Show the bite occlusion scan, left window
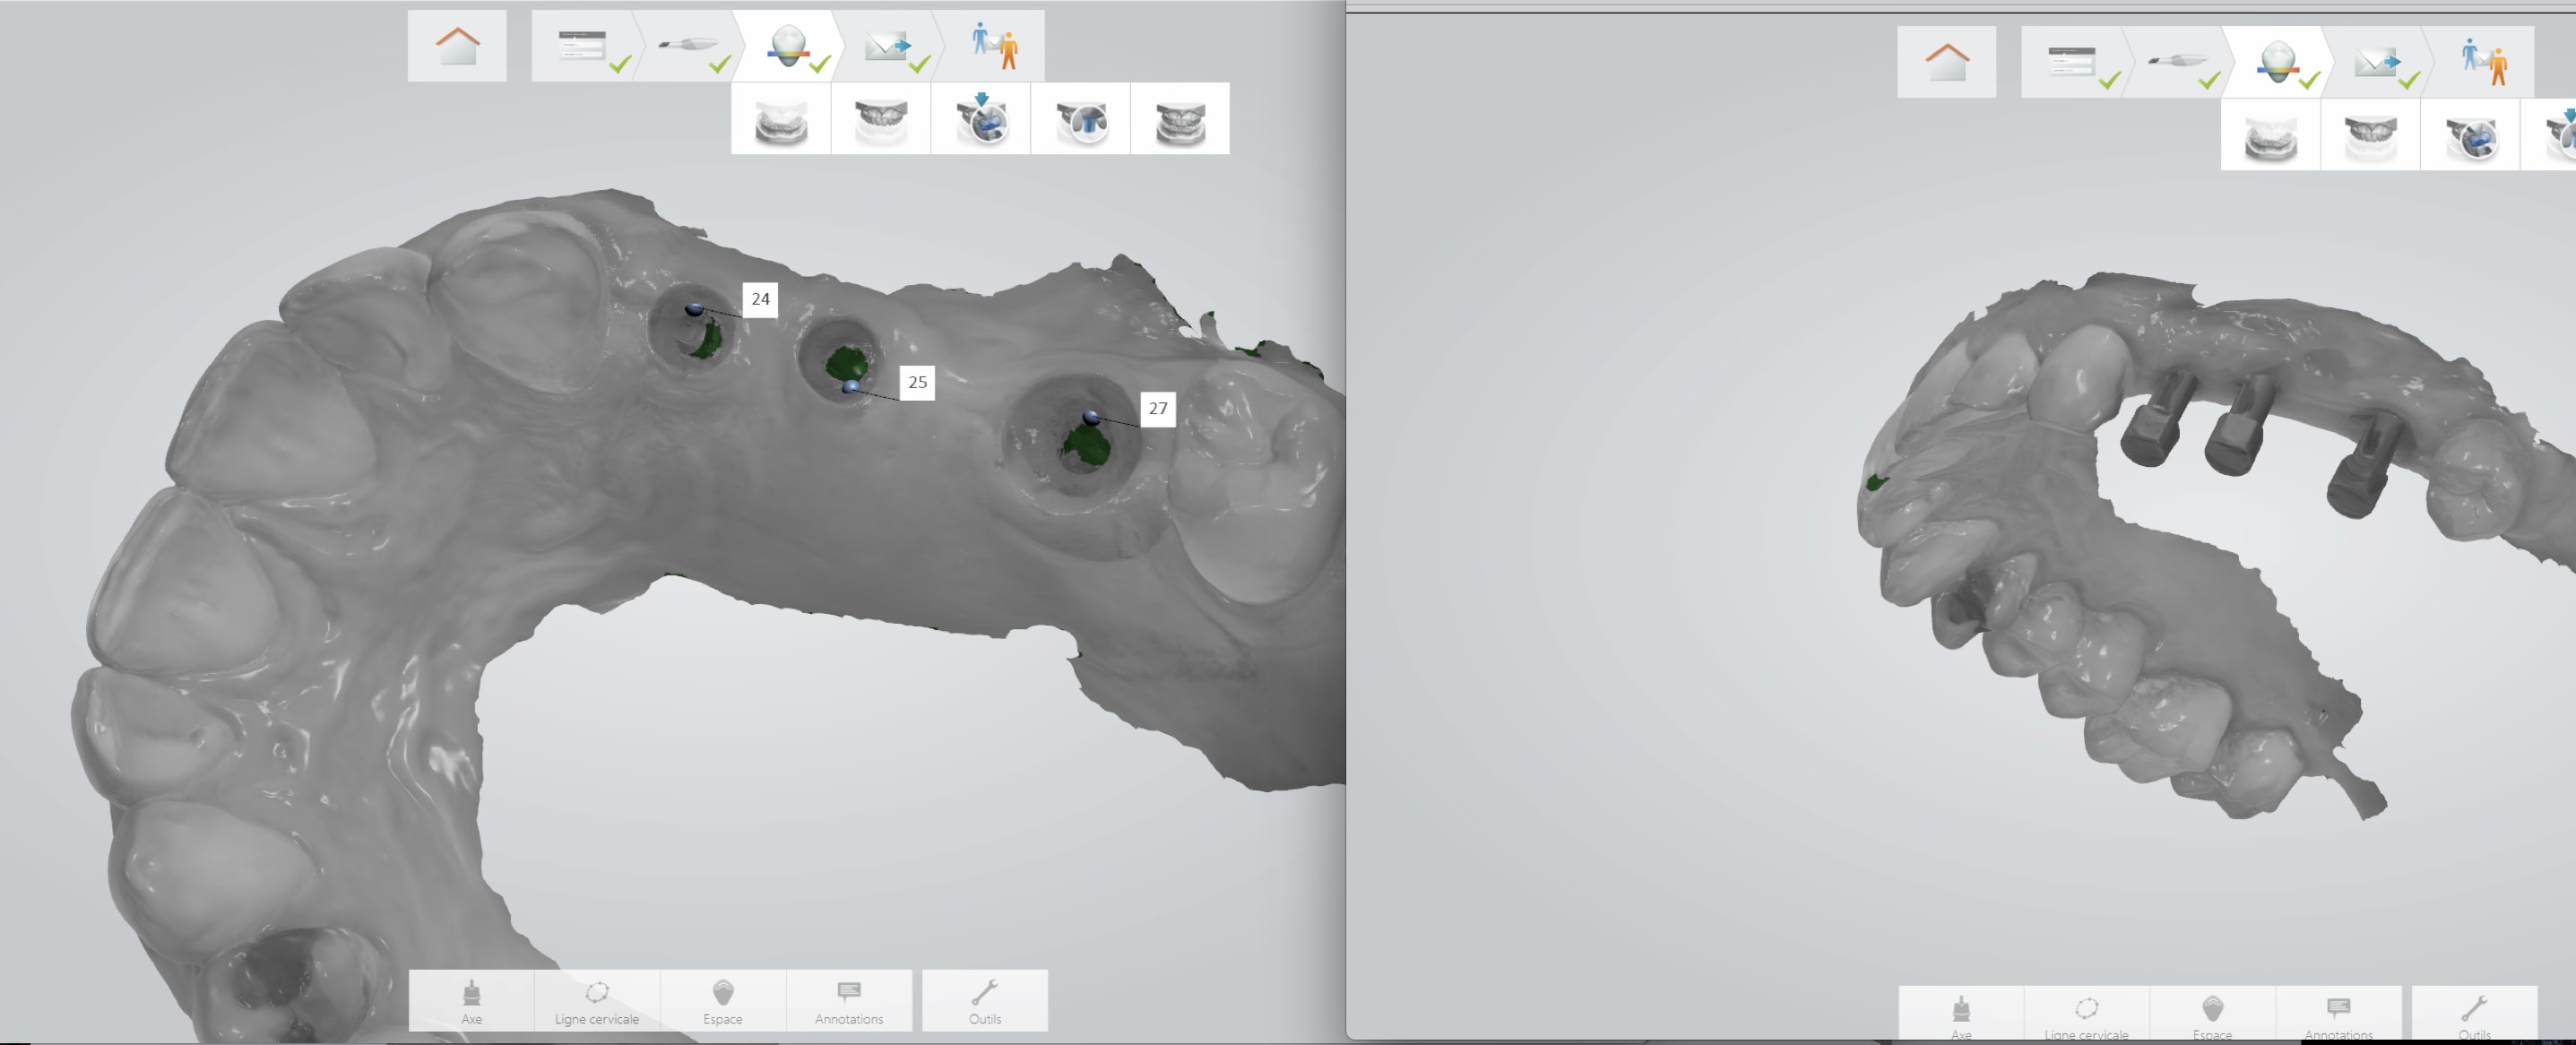The height and width of the screenshot is (1045, 2576). 1180,120
